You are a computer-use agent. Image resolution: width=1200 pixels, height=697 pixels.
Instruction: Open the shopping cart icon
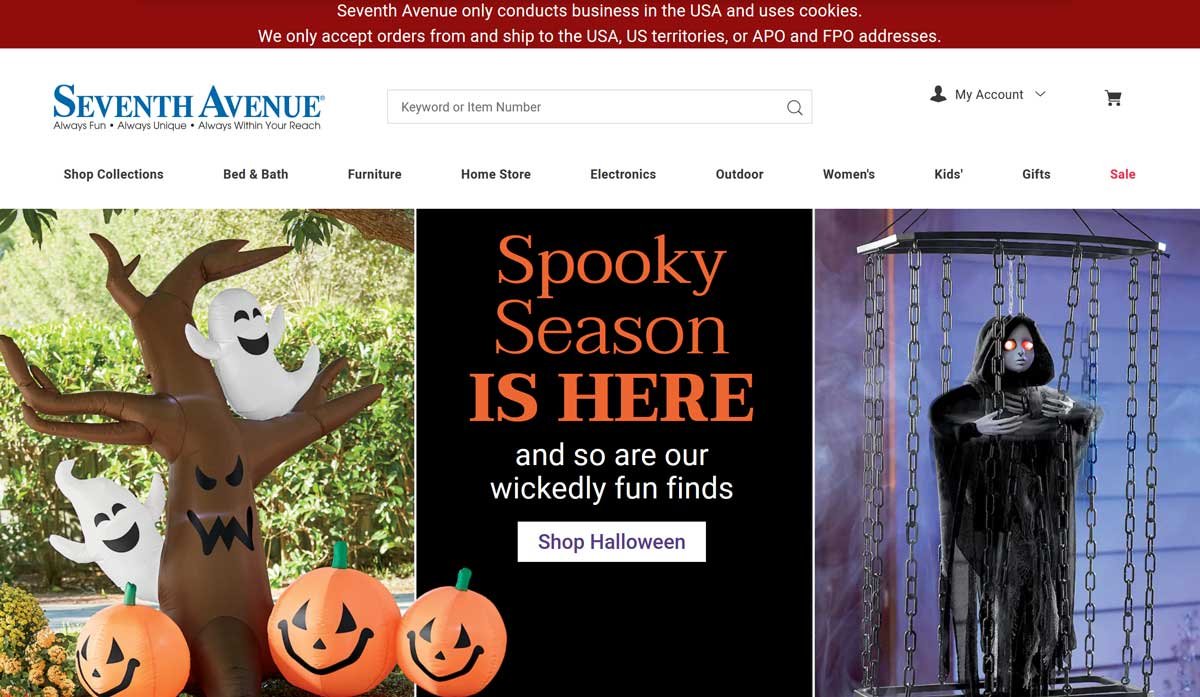(1113, 97)
